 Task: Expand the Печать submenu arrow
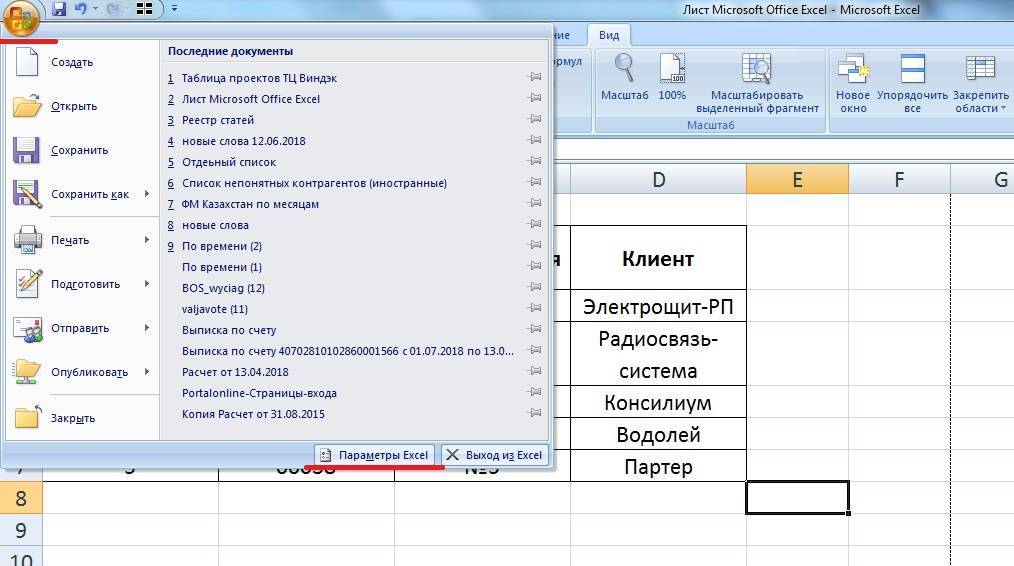point(146,240)
